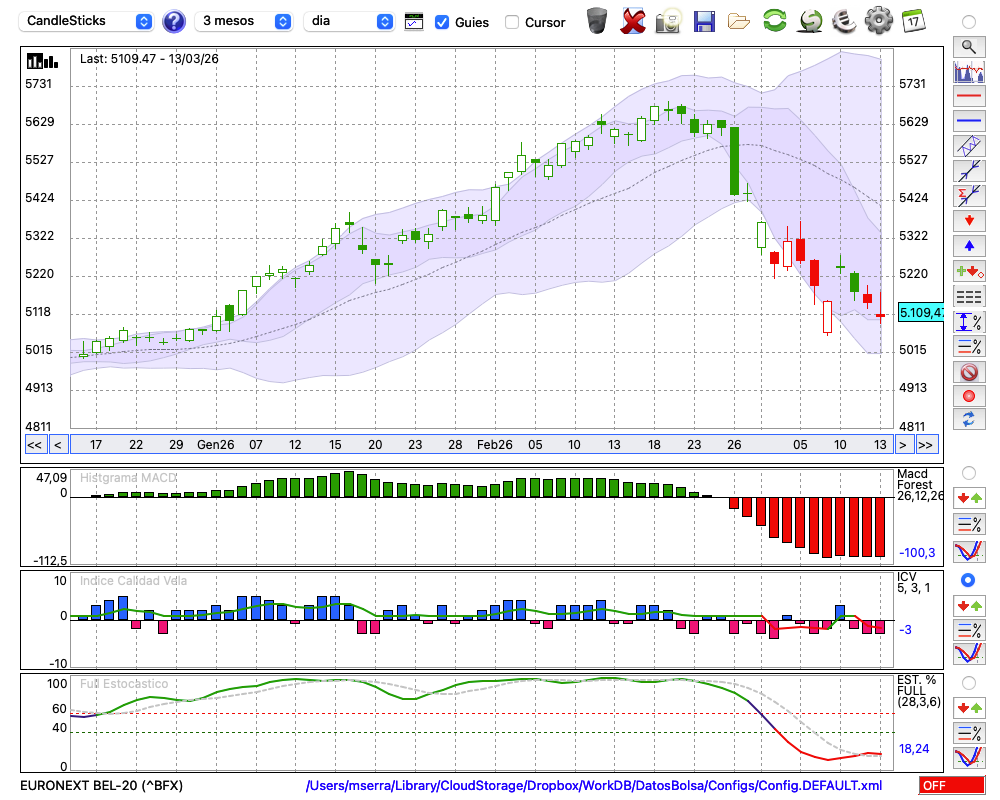Click the blue question mark help icon
Image resolution: width=1000 pixels, height=800 pixels.
pos(173,22)
